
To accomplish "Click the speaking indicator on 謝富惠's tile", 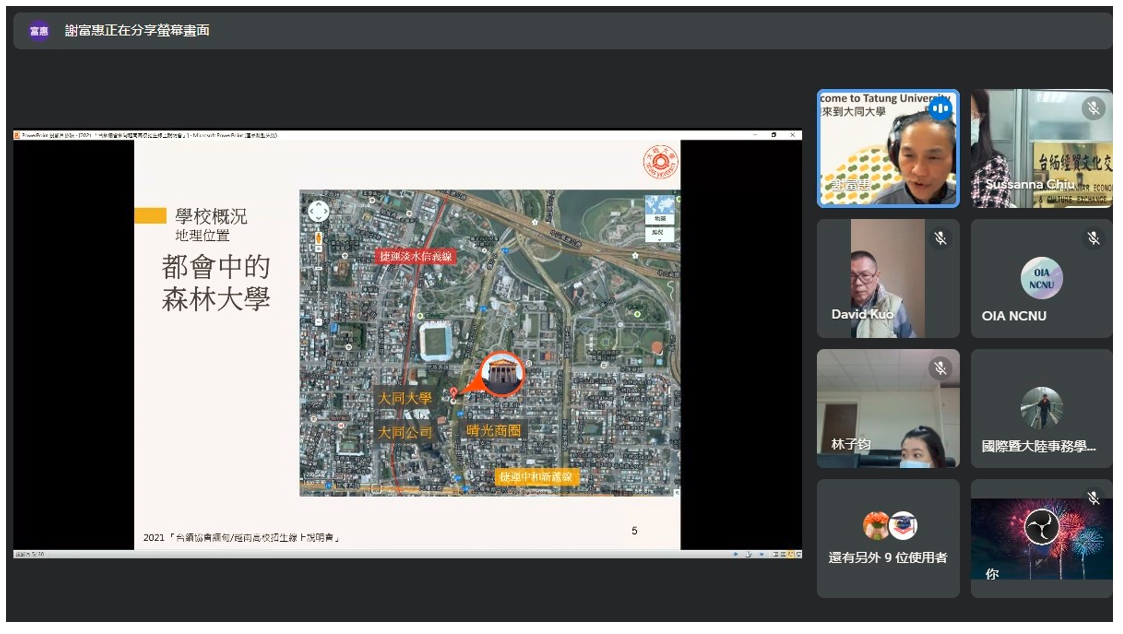I will (x=940, y=109).
